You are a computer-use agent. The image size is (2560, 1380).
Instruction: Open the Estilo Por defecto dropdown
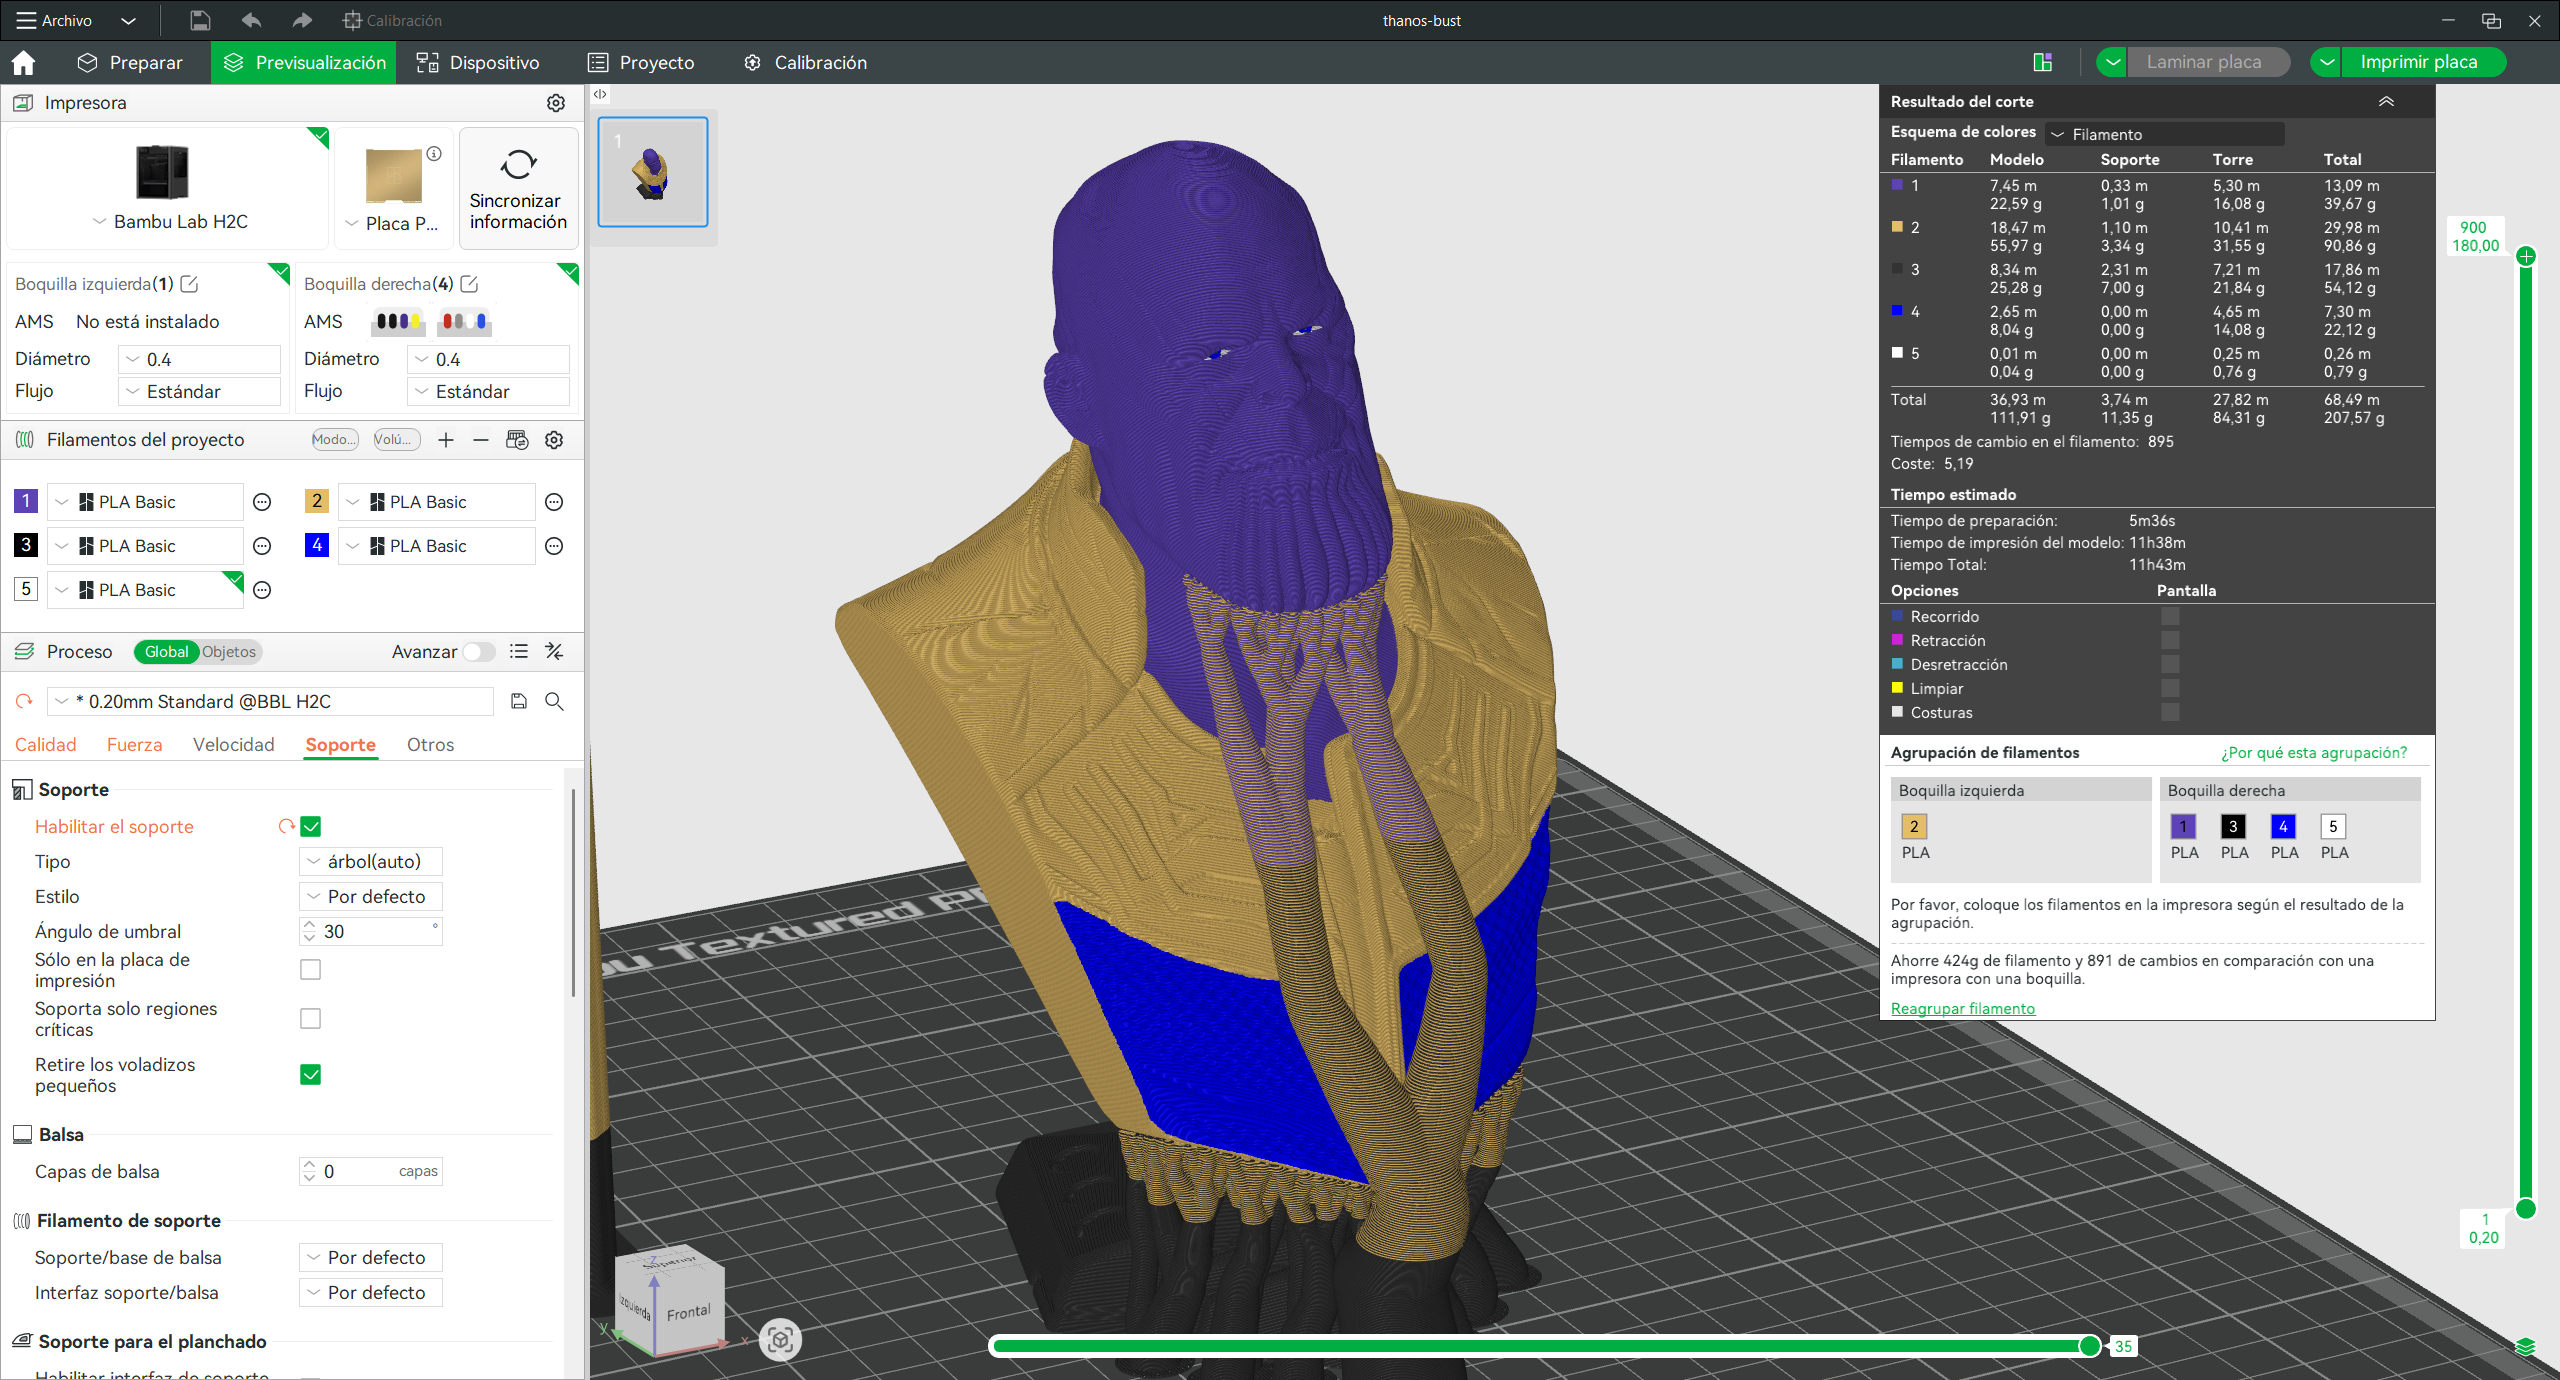(x=371, y=896)
